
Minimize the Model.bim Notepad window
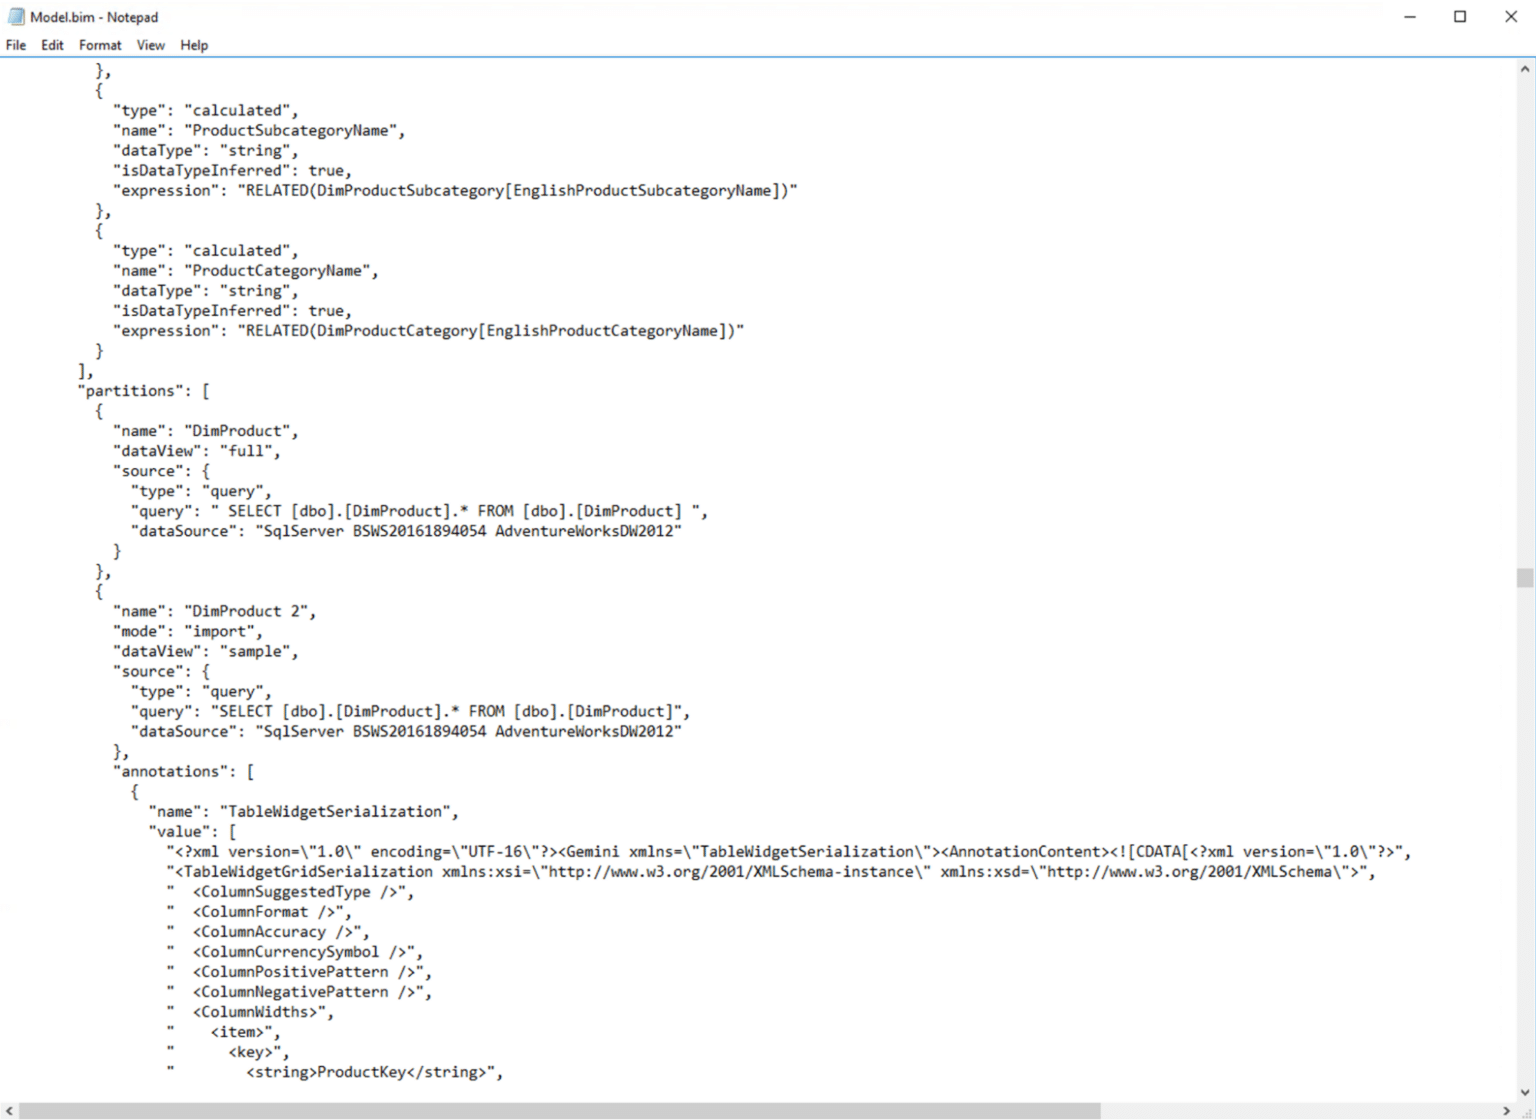coord(1410,17)
